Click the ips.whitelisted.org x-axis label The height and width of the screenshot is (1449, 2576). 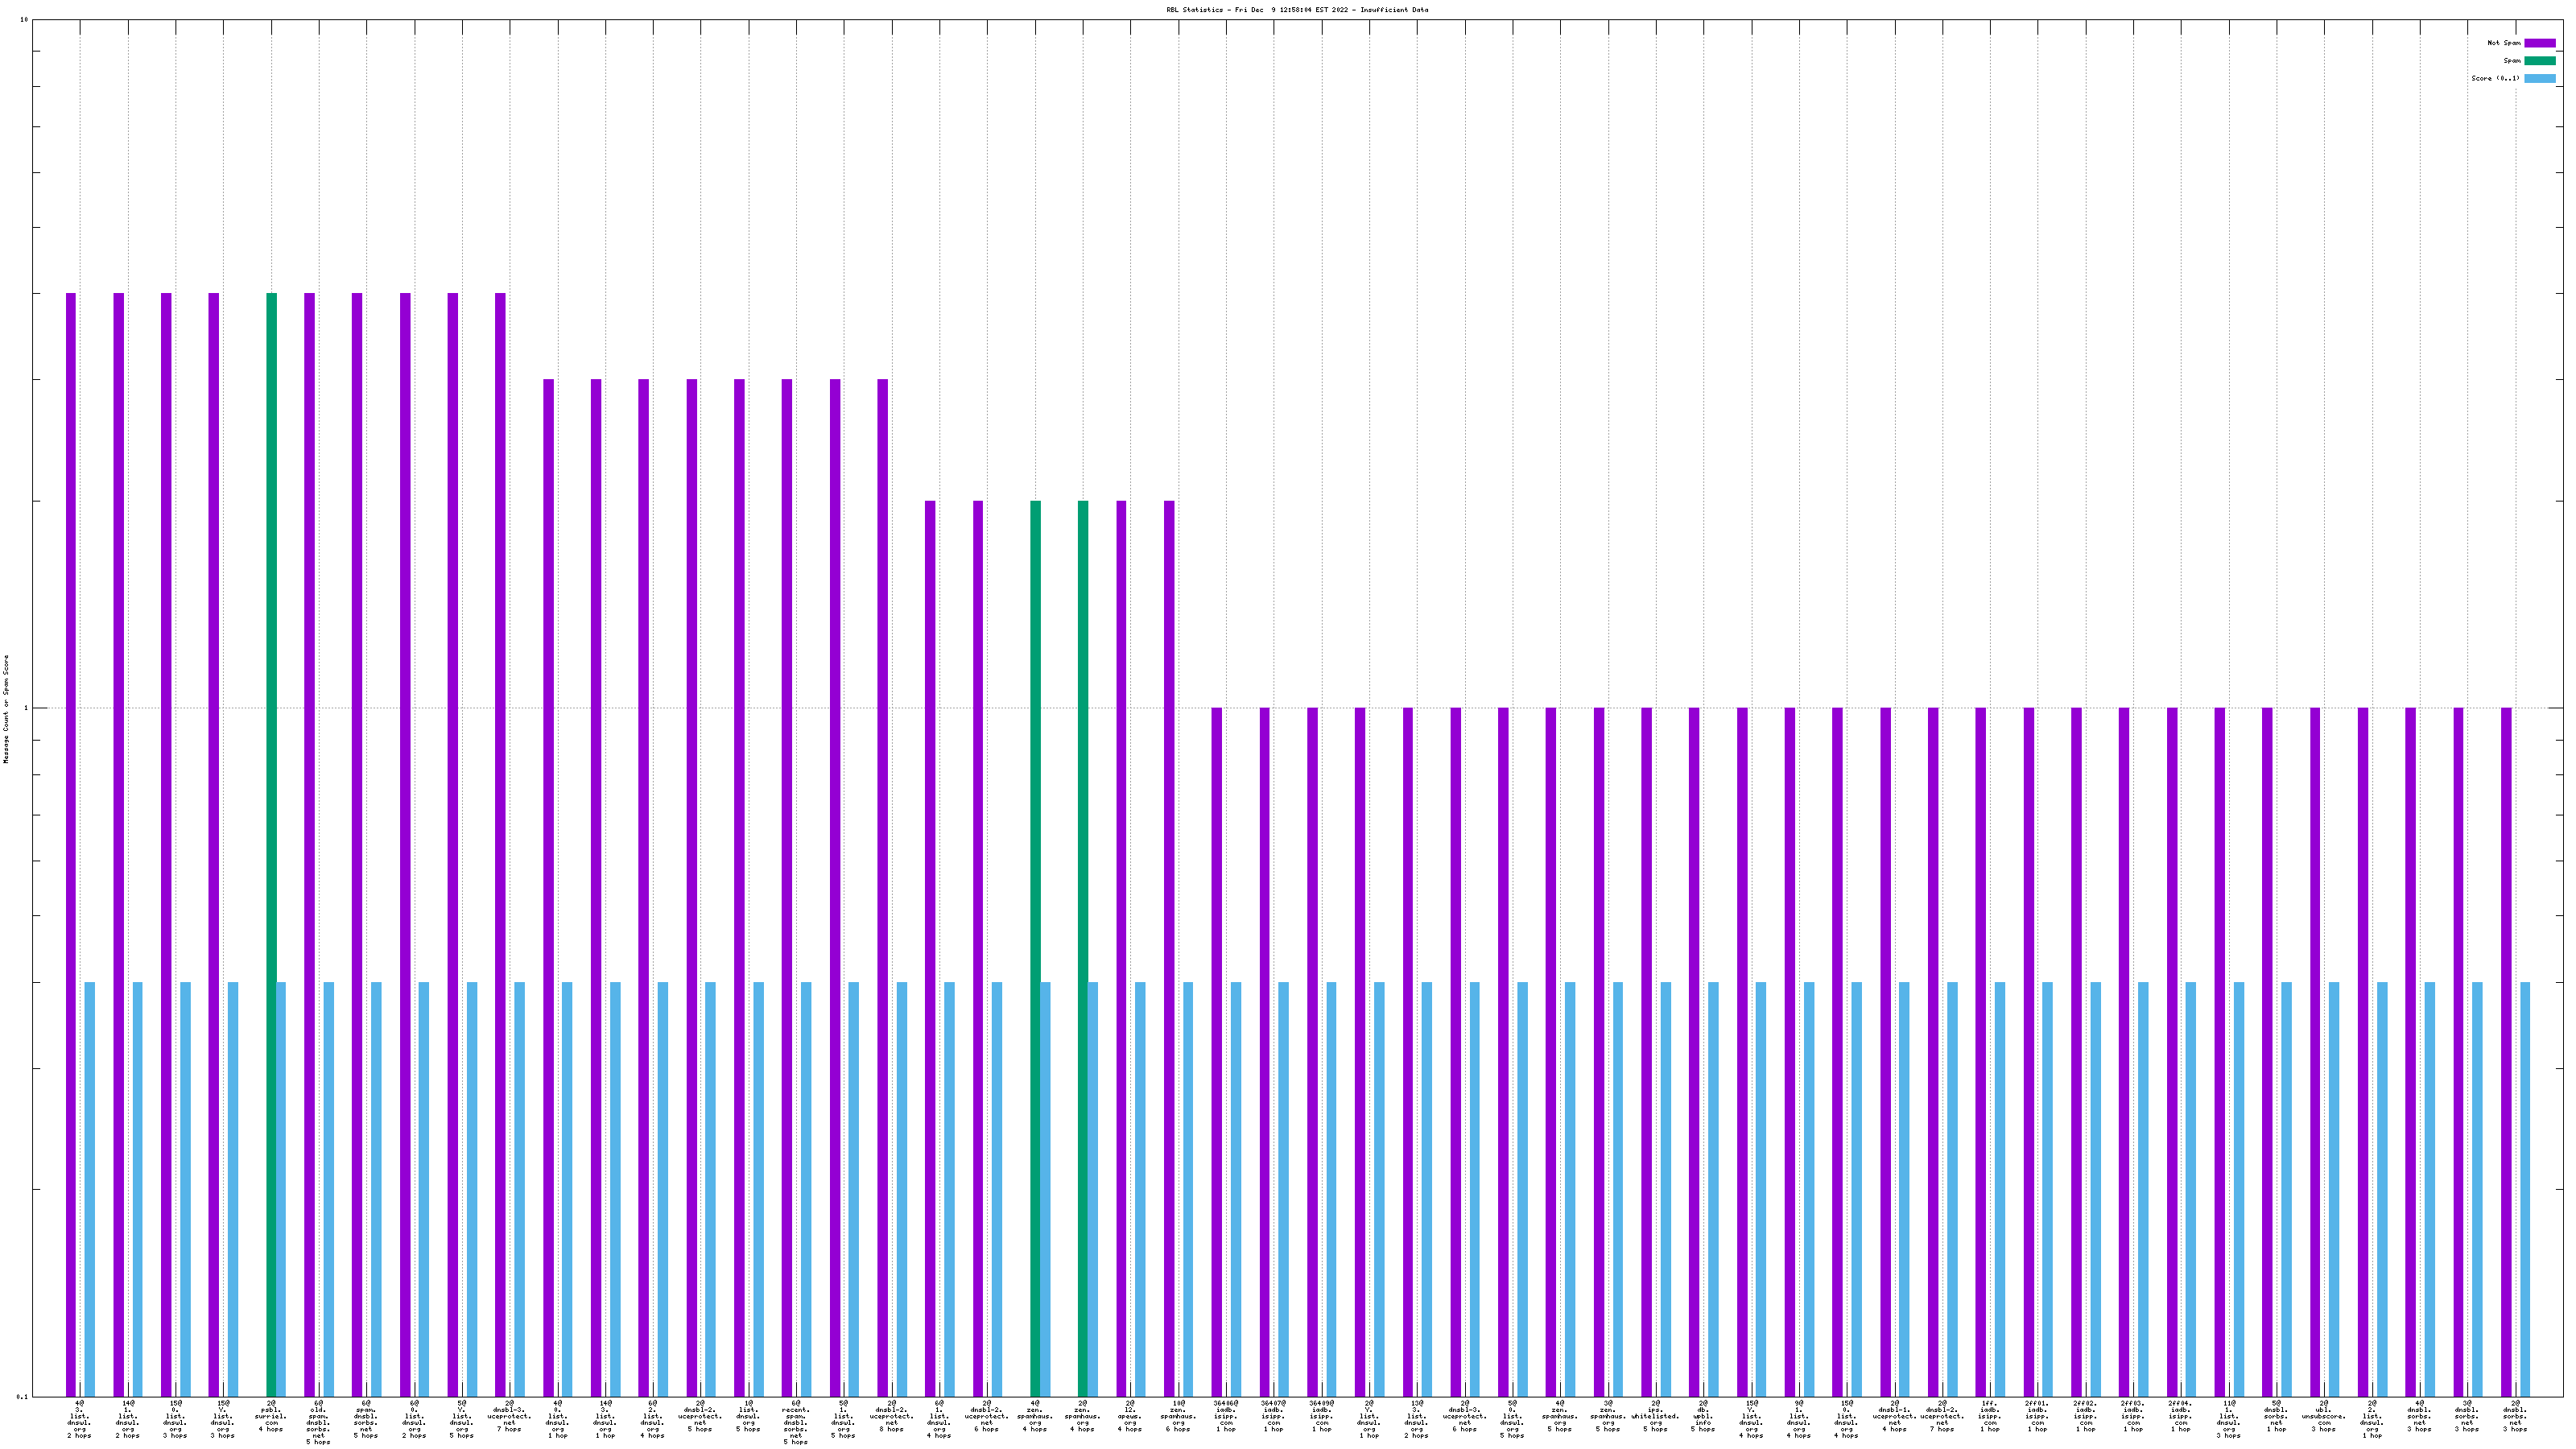(x=1655, y=1416)
